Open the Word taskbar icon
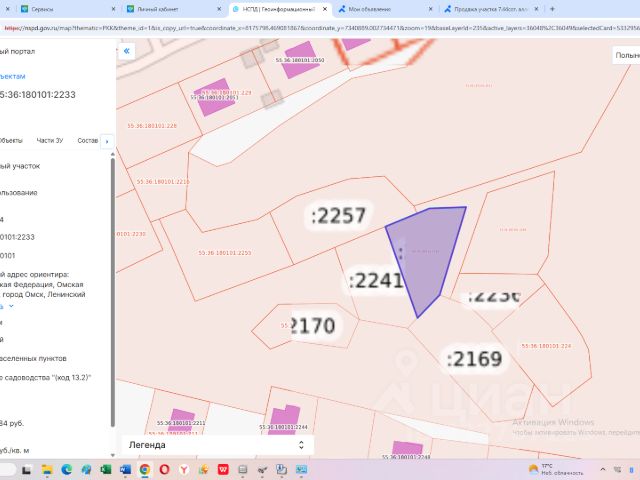Viewport: 640px width, 480px height. 125,469
